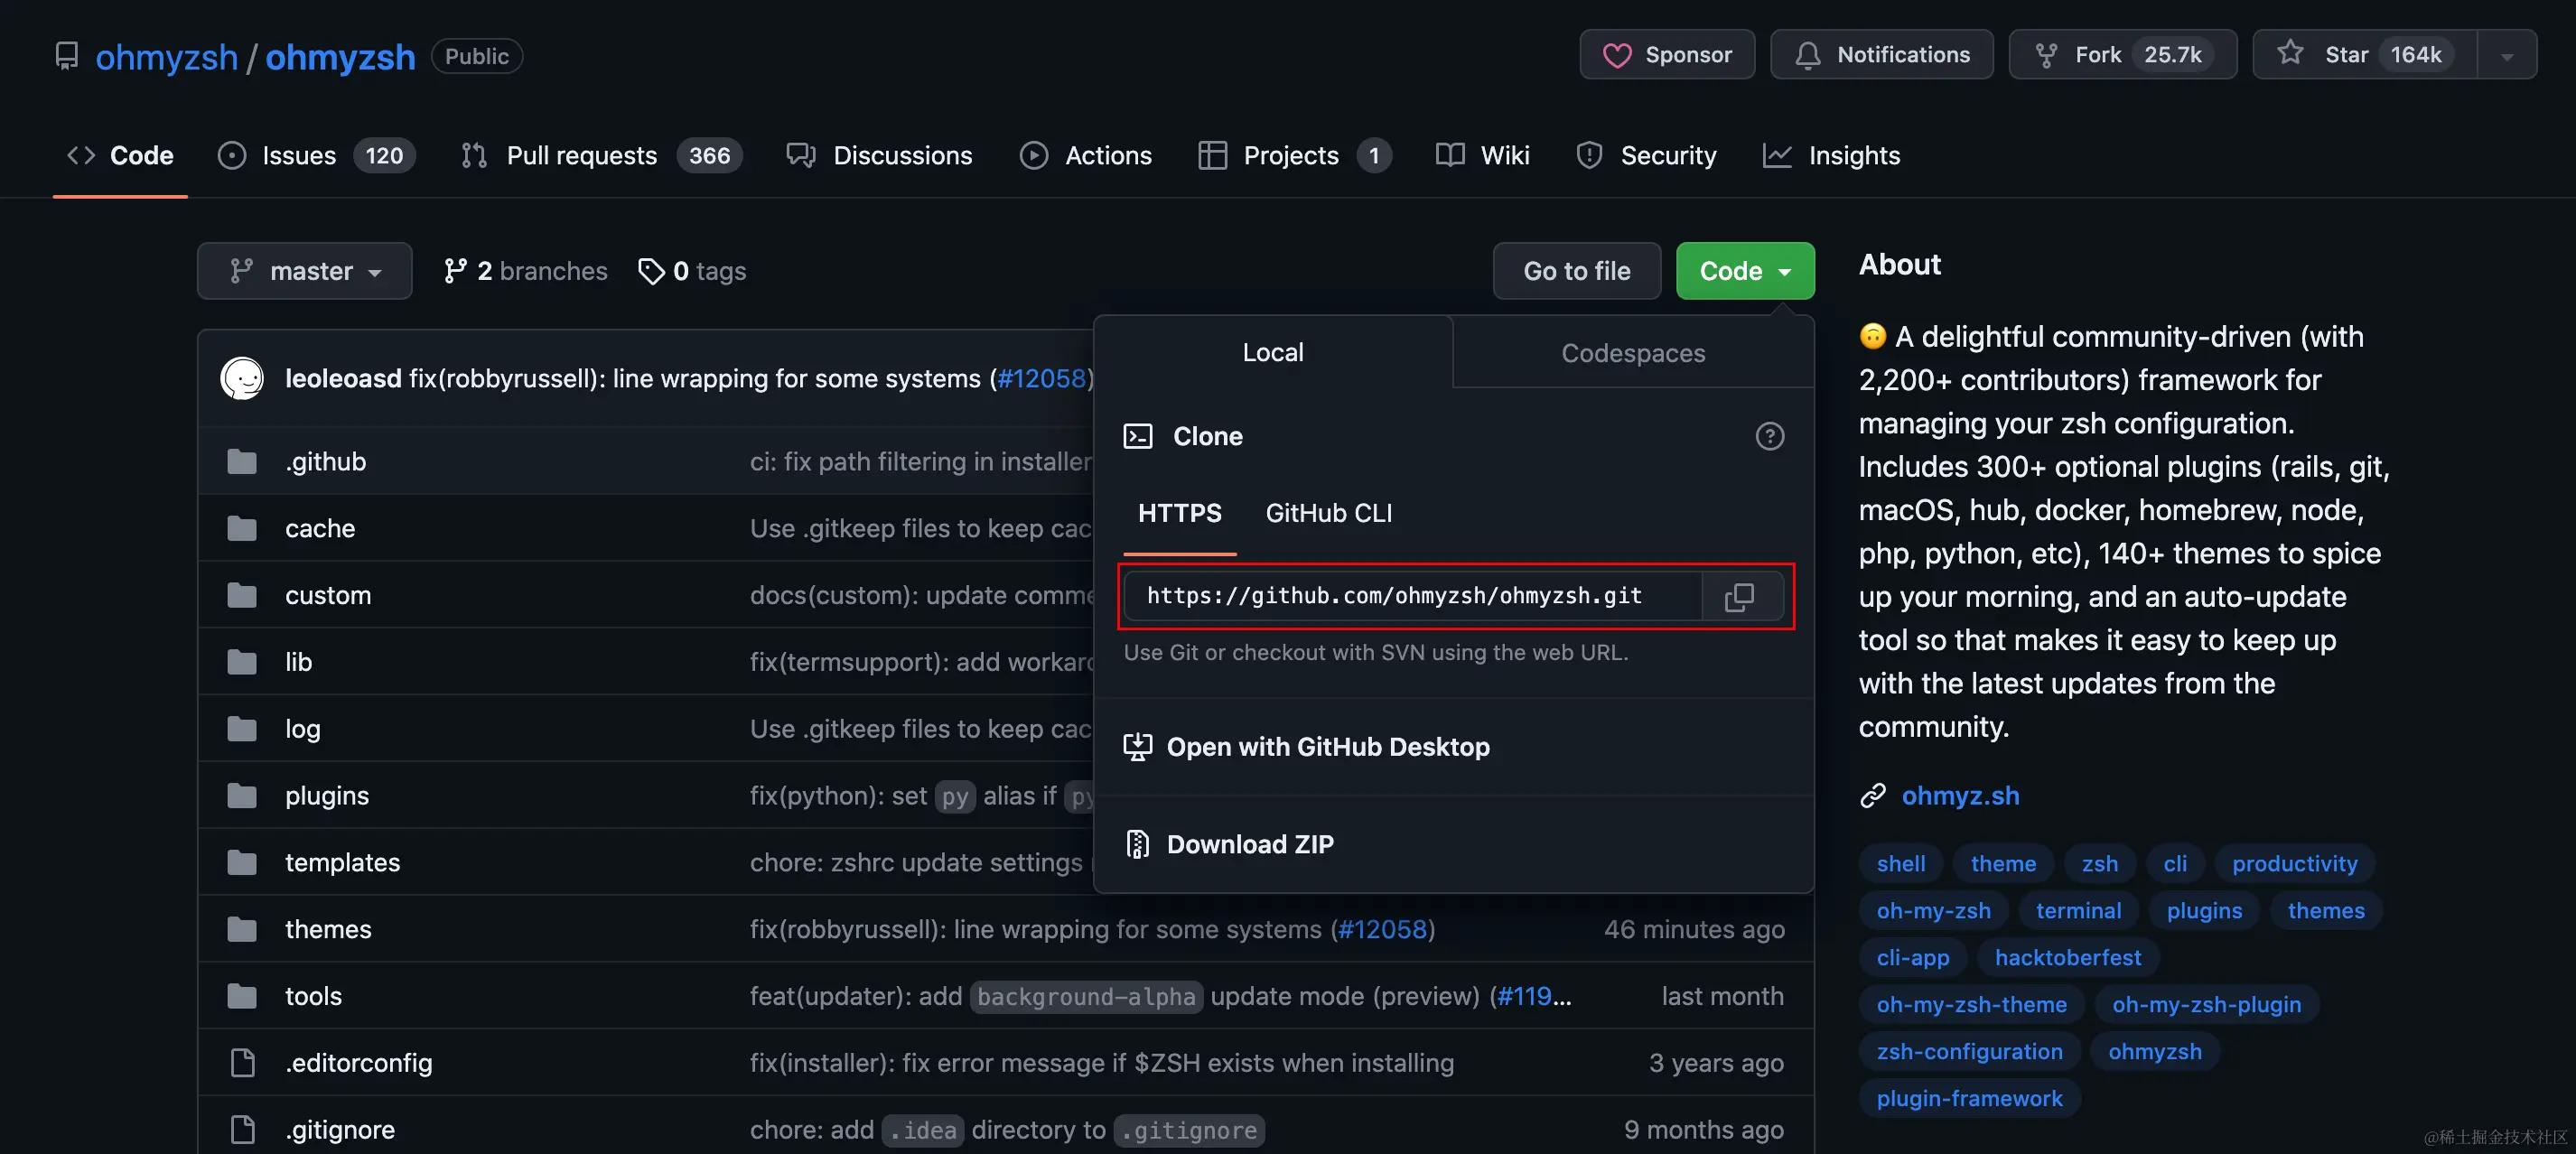Click the tags icon next to 0 tags
The height and width of the screenshot is (1154, 2576).
click(x=651, y=271)
